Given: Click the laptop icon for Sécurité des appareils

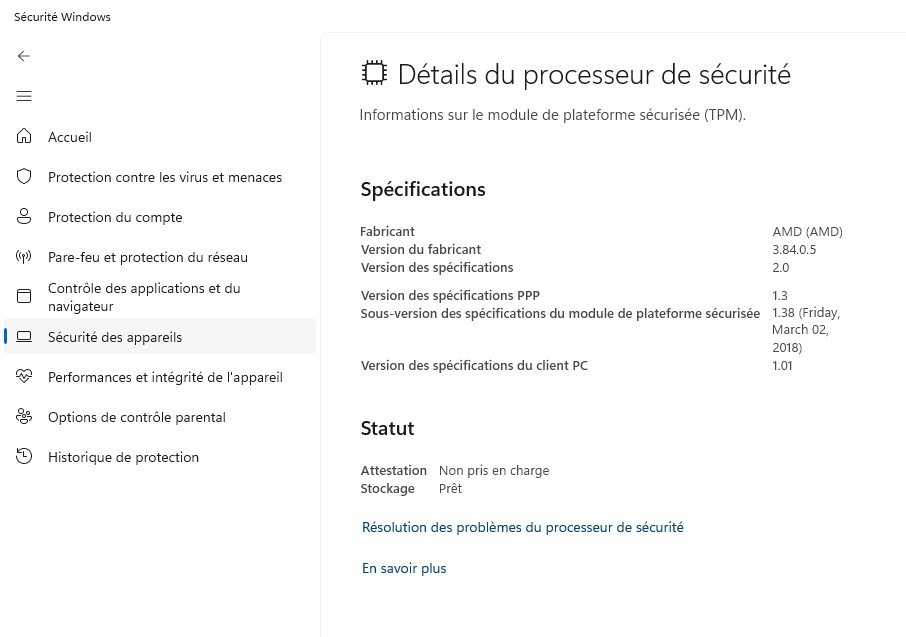Looking at the screenshot, I should tap(24, 336).
